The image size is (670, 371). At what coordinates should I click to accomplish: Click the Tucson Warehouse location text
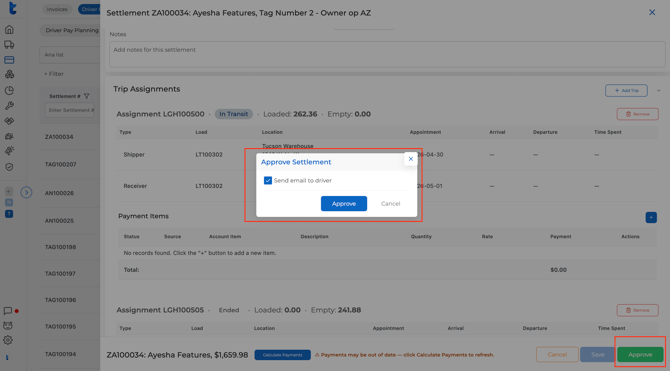288,146
